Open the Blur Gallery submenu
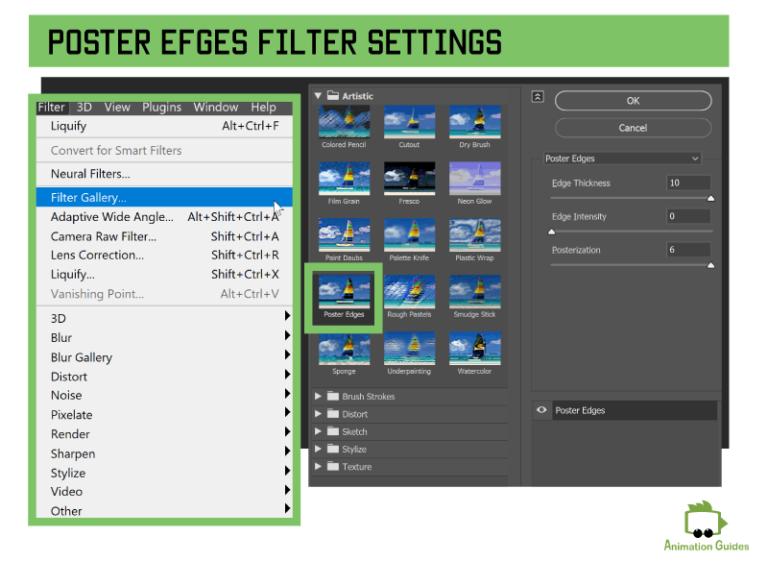The image size is (768, 561). tap(82, 357)
